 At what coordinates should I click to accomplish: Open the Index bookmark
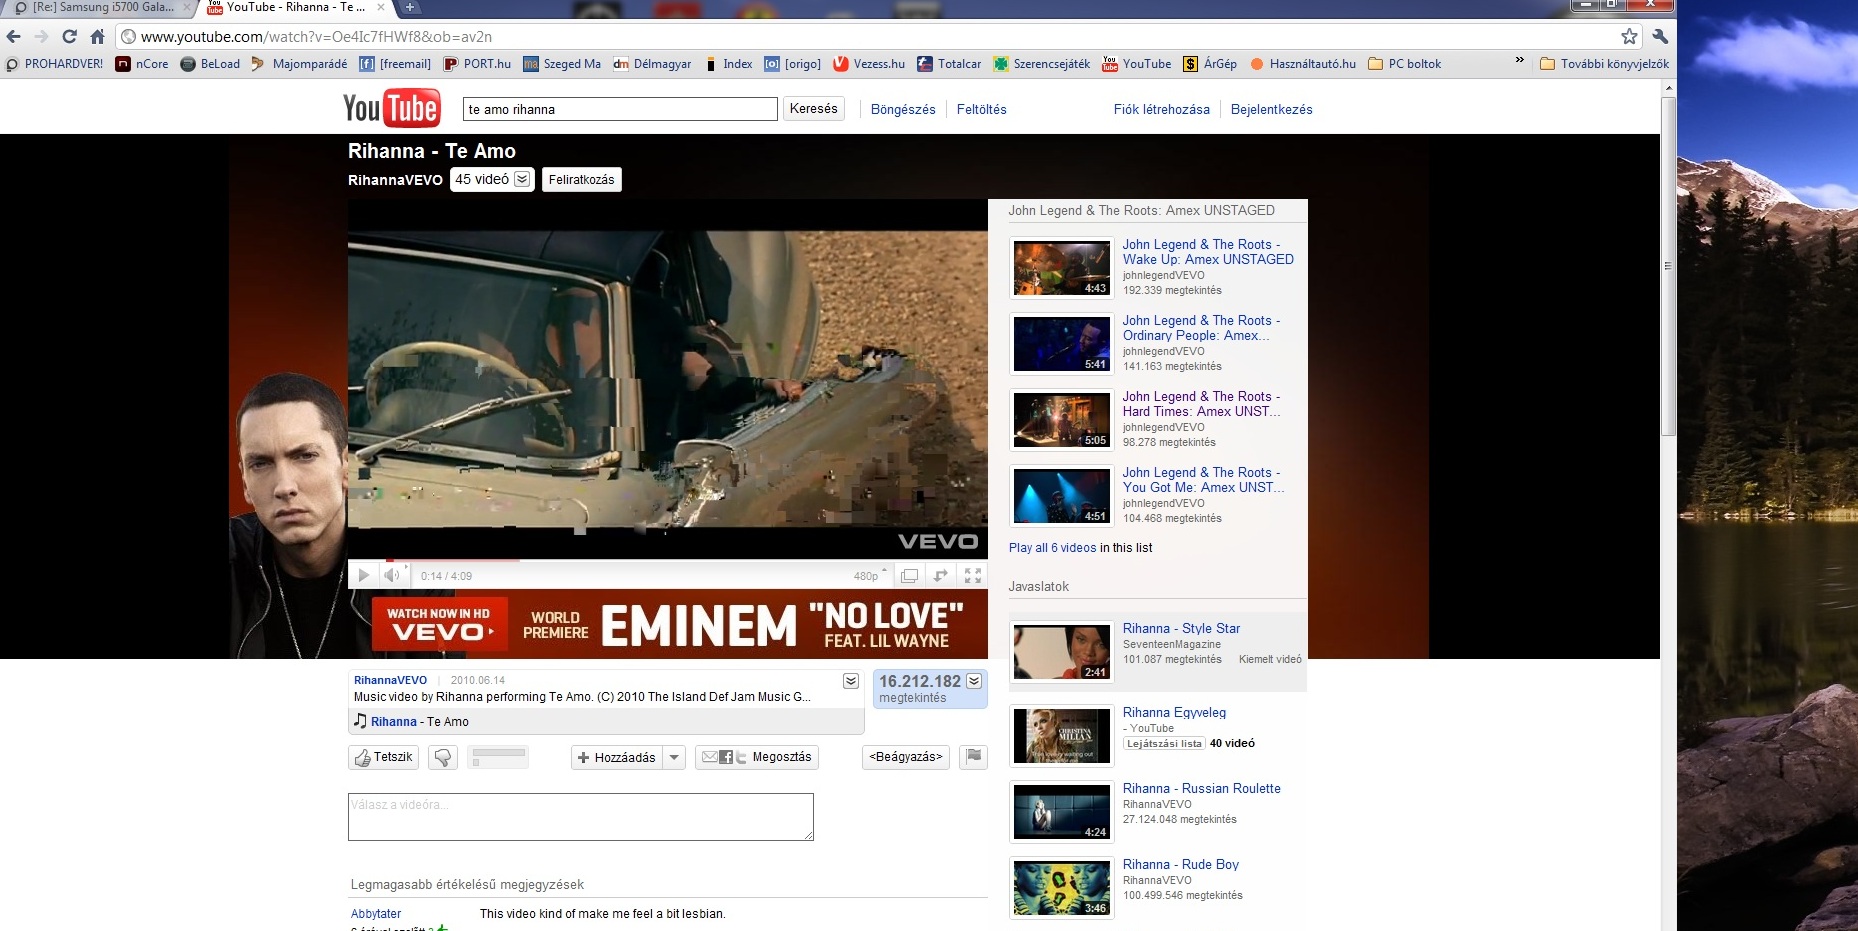pyautogui.click(x=728, y=64)
